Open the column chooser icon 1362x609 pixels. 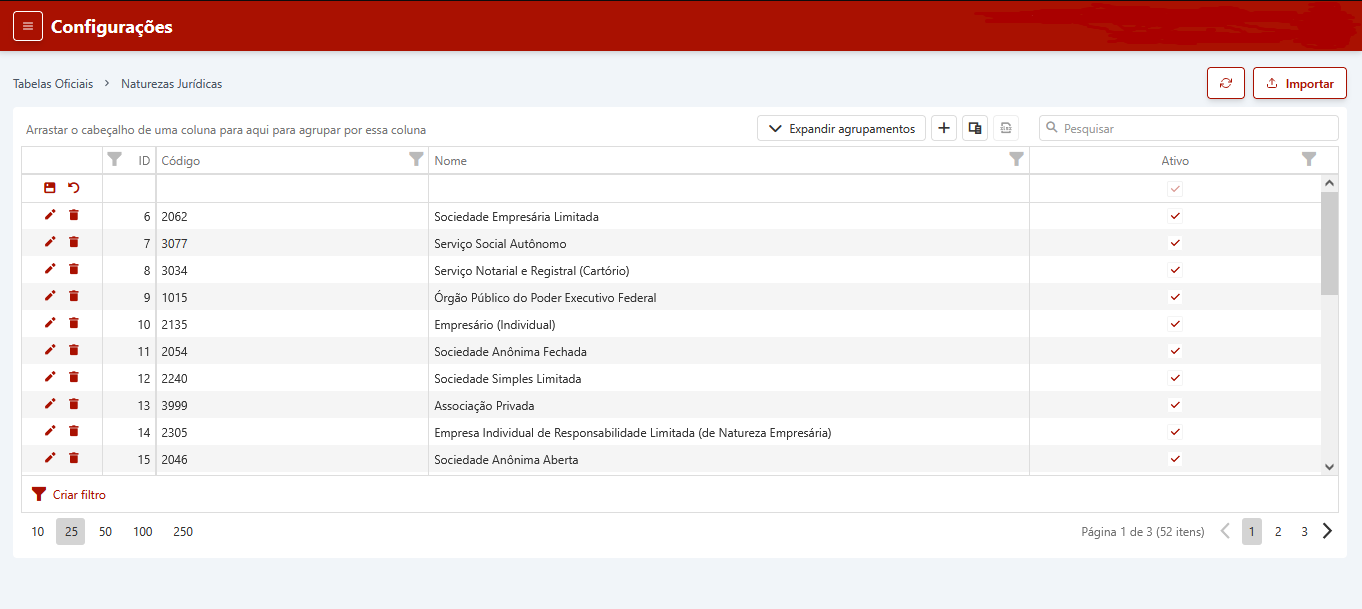975,128
